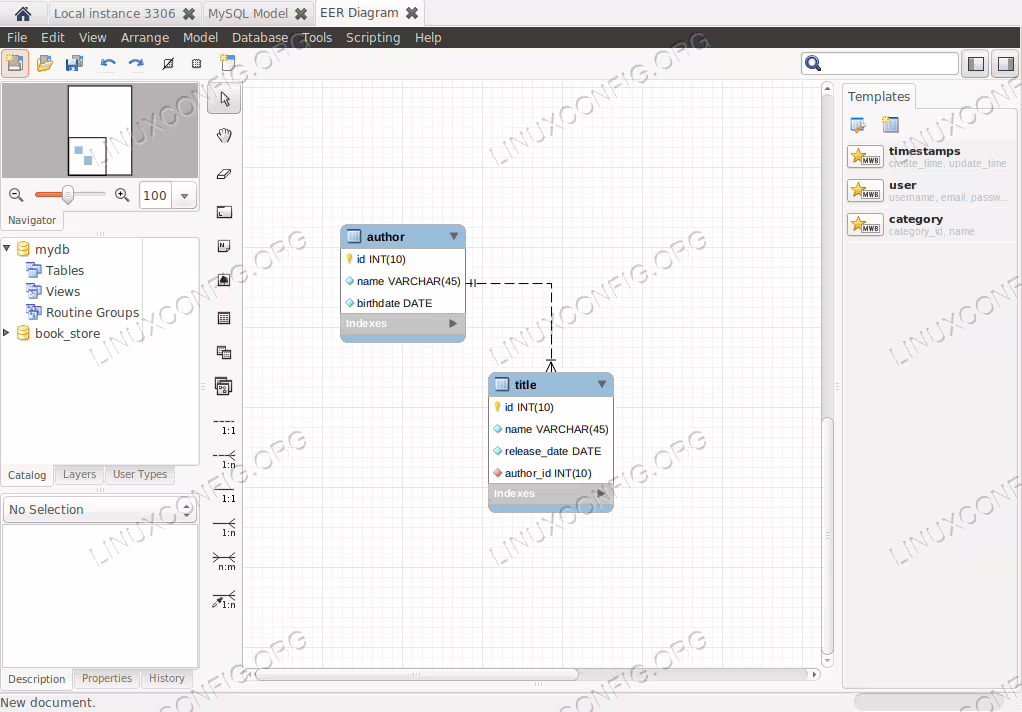Screen dimensions: 1022x712
Task: Select the category template
Action: pos(930,224)
